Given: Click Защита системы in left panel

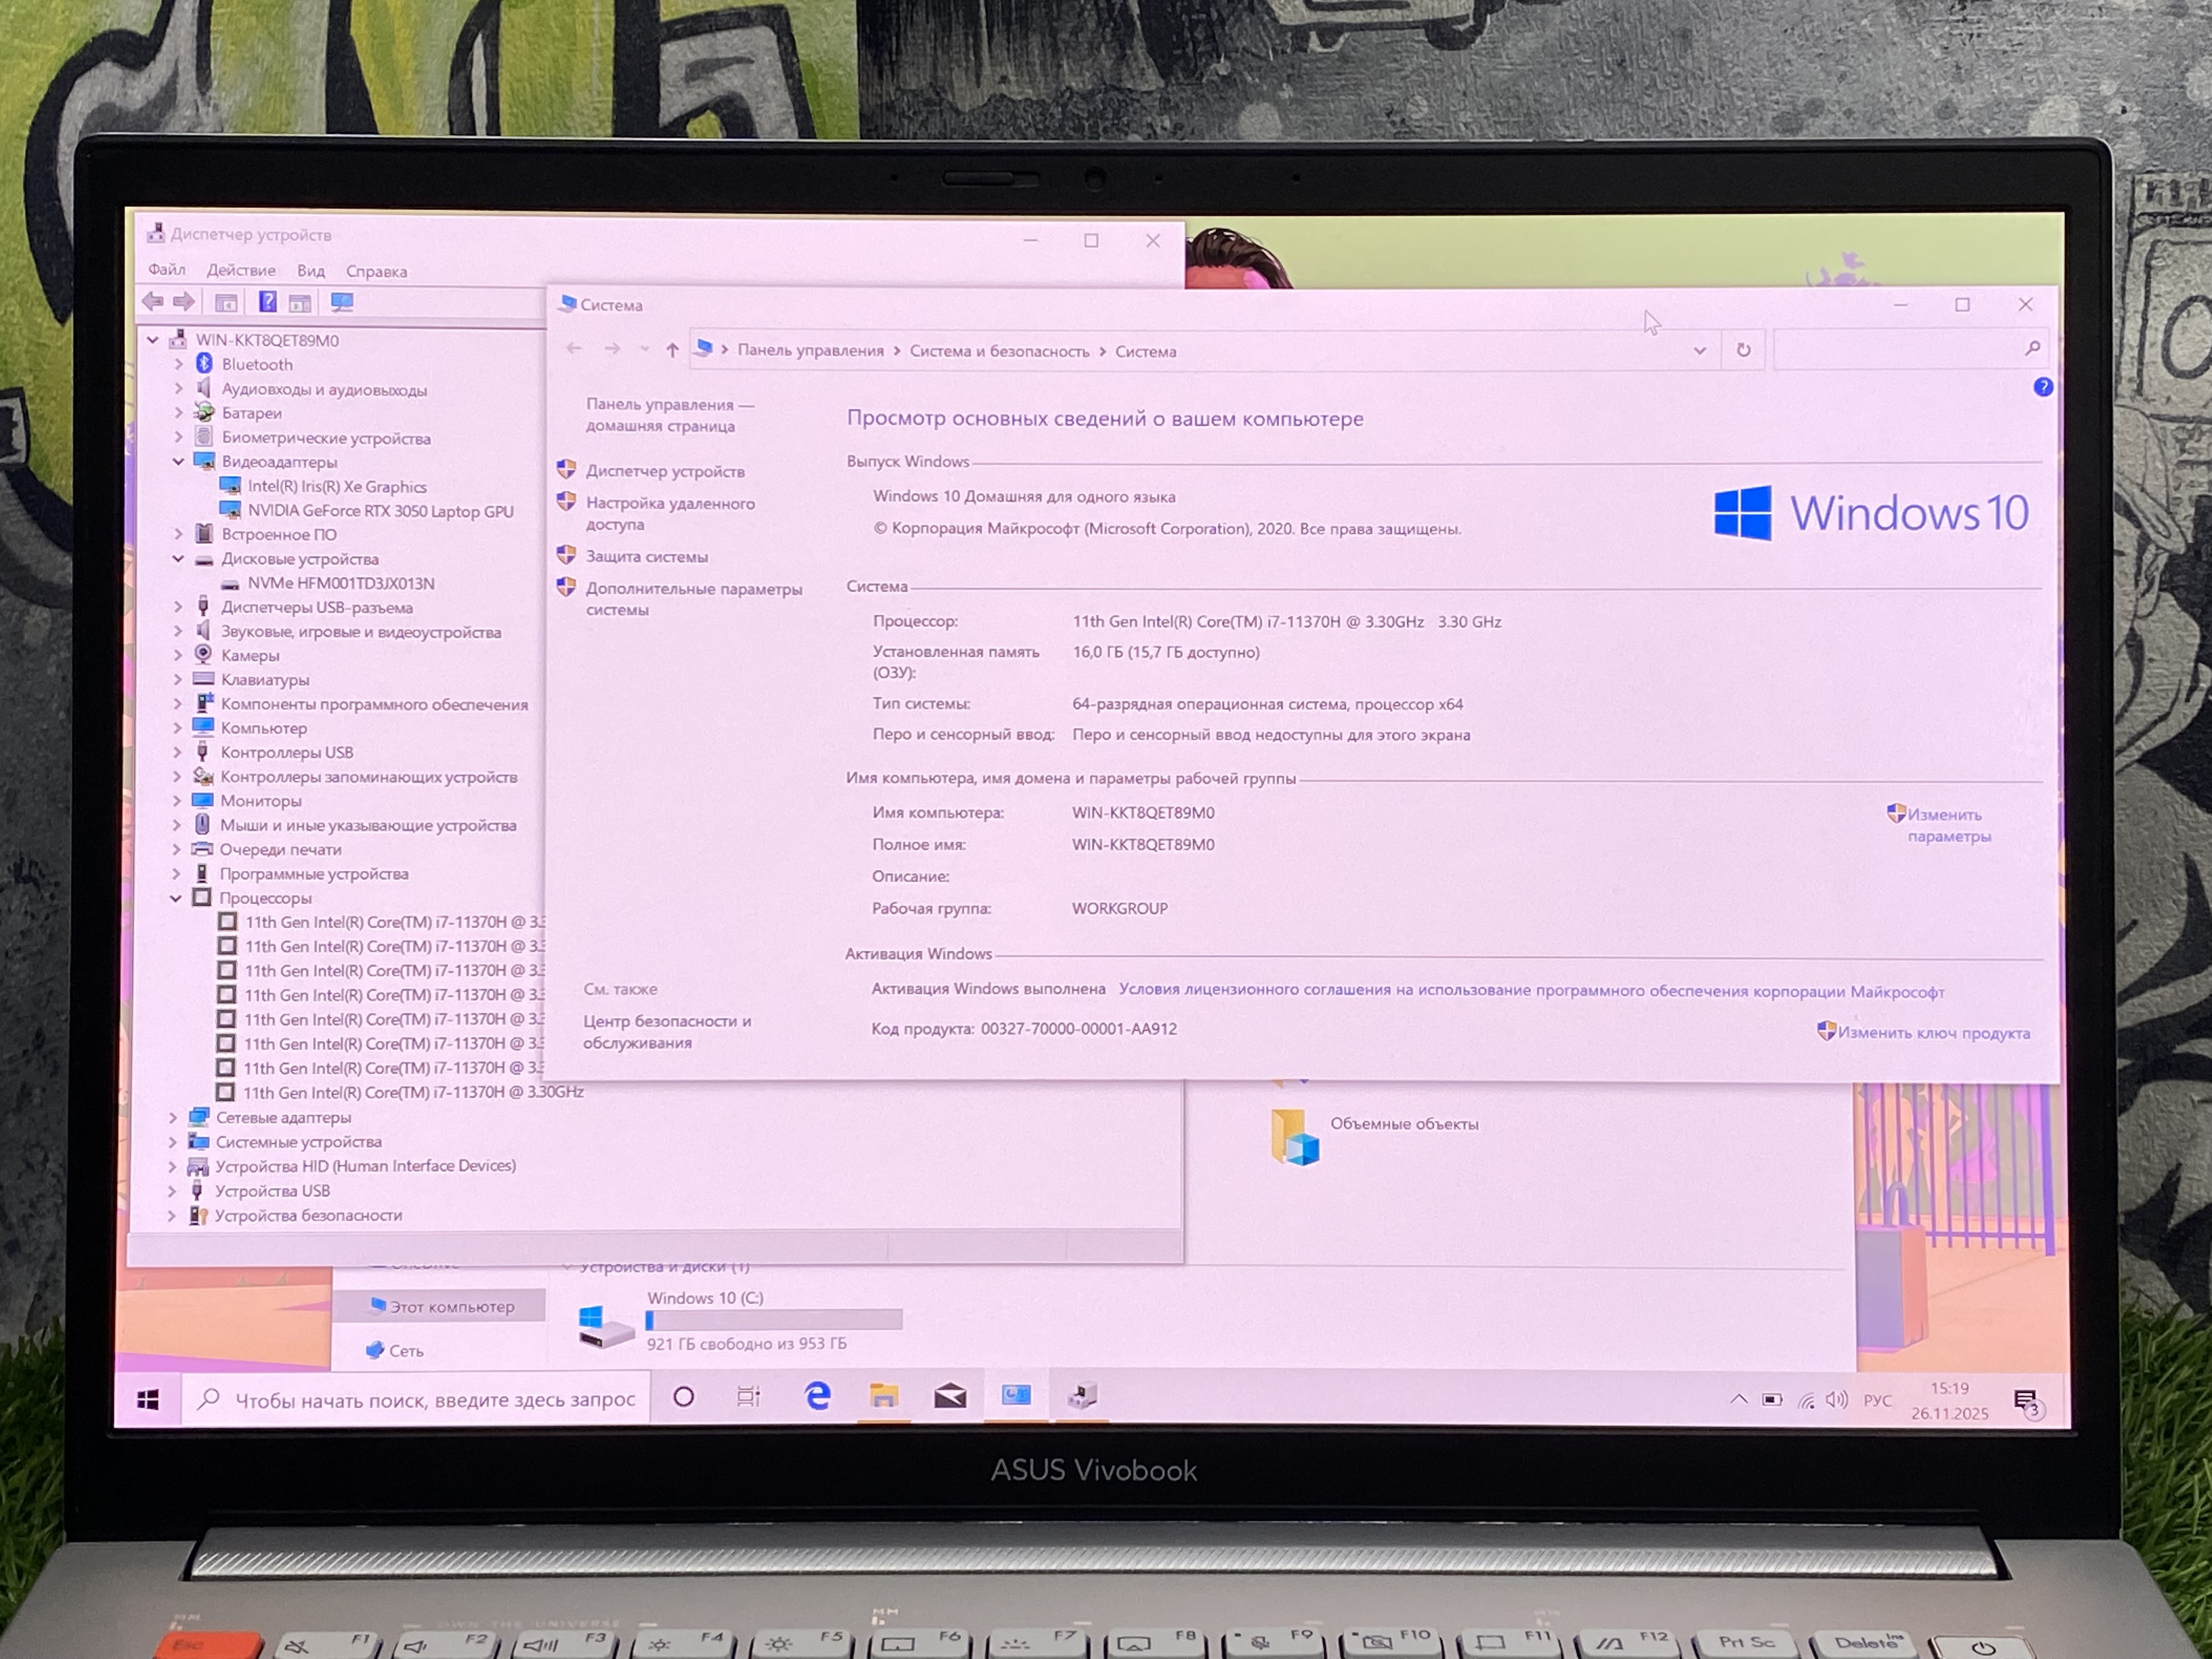Looking at the screenshot, I should click(x=646, y=556).
